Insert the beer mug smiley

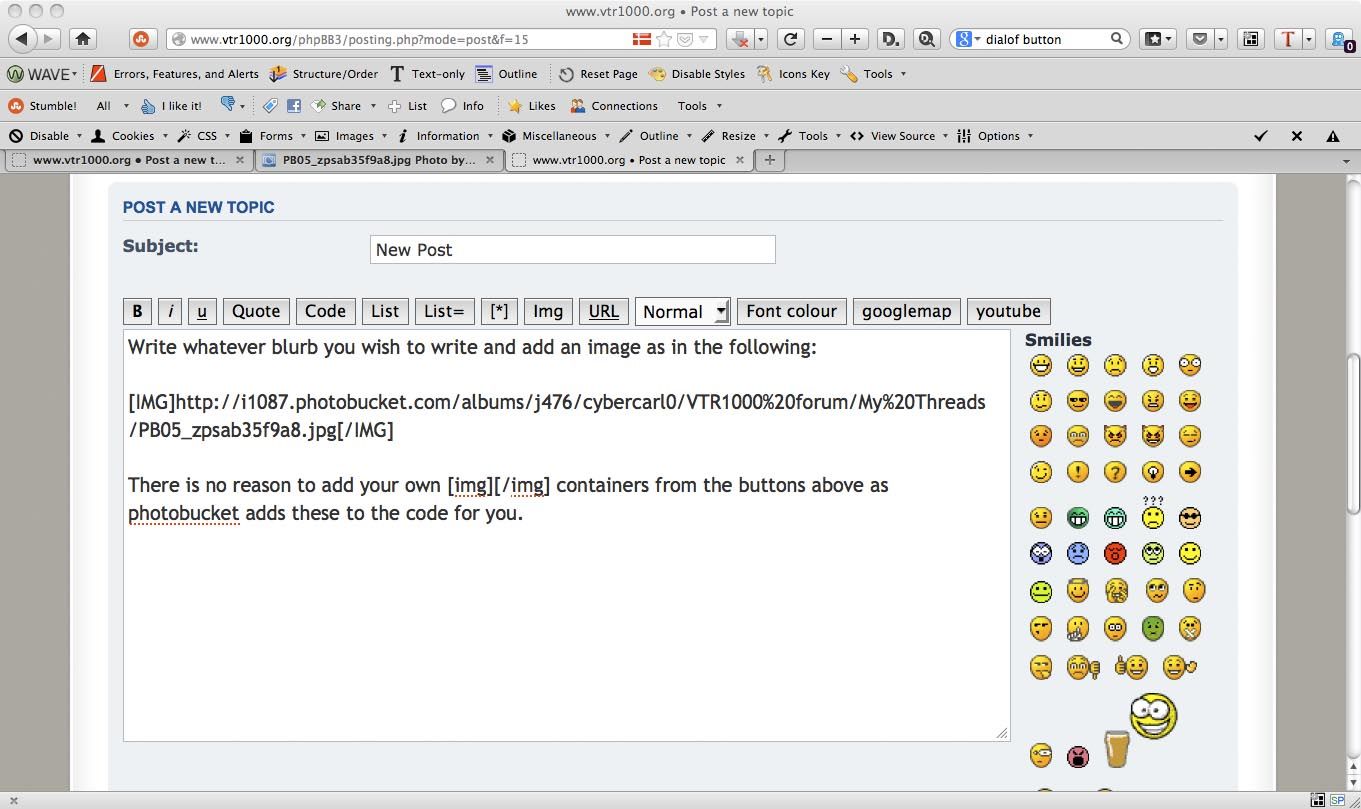coord(1116,749)
